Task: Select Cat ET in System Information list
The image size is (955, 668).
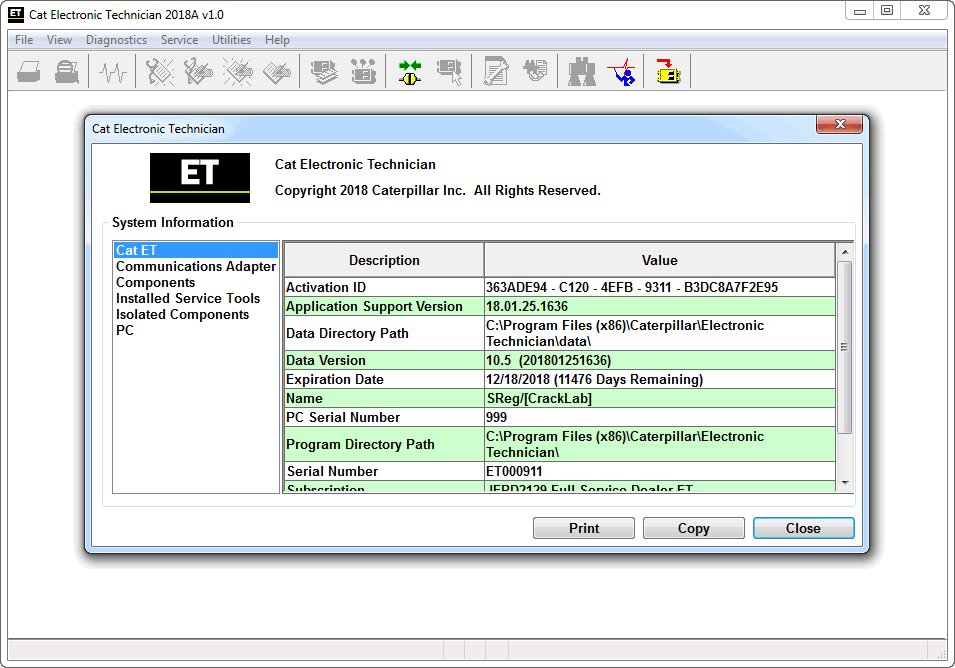Action: click(196, 250)
